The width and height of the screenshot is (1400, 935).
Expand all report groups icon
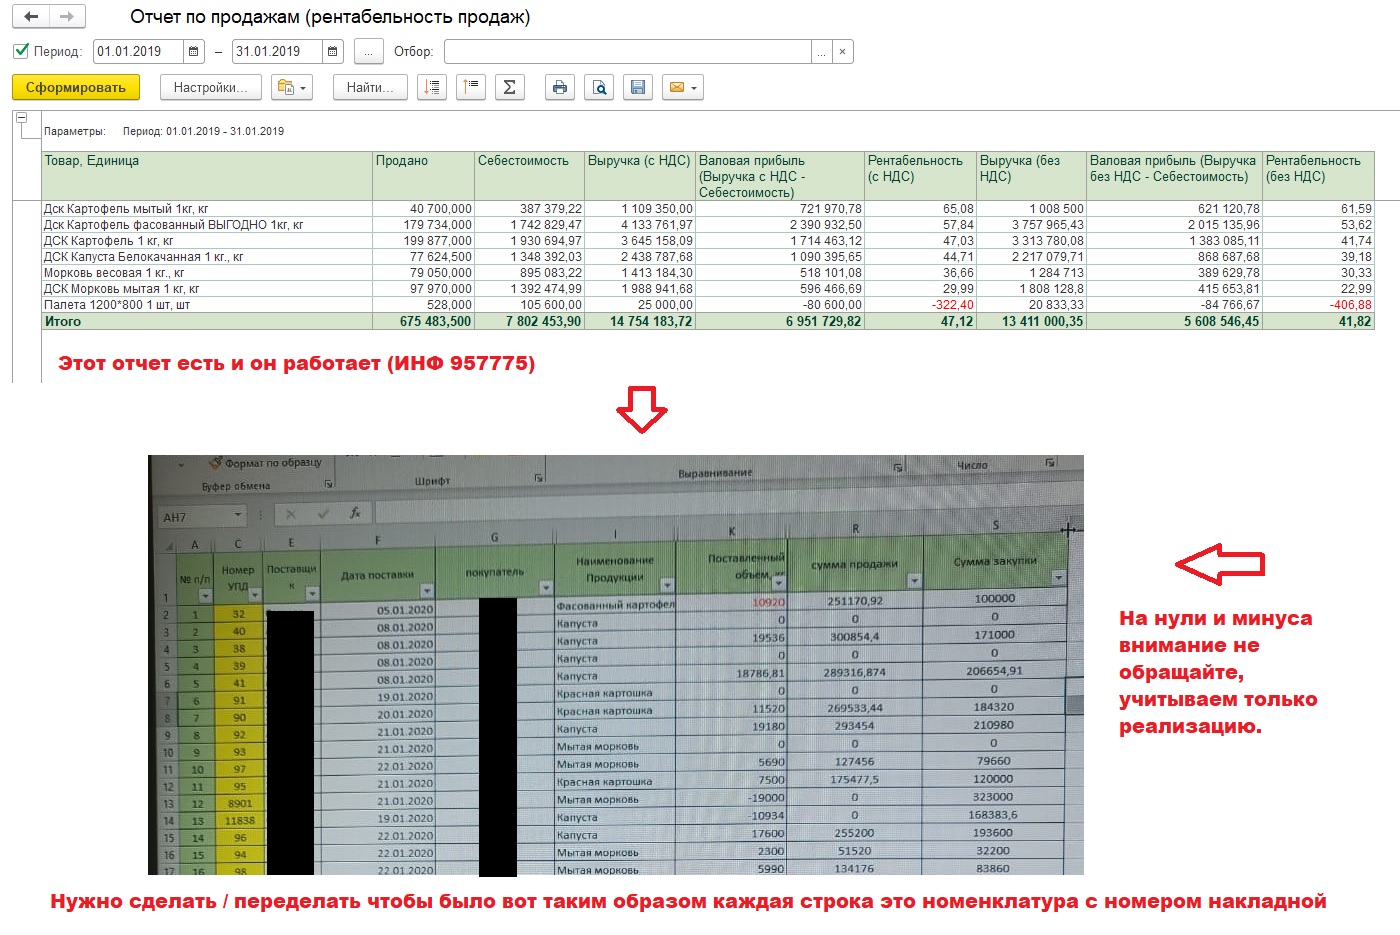[x=432, y=88]
